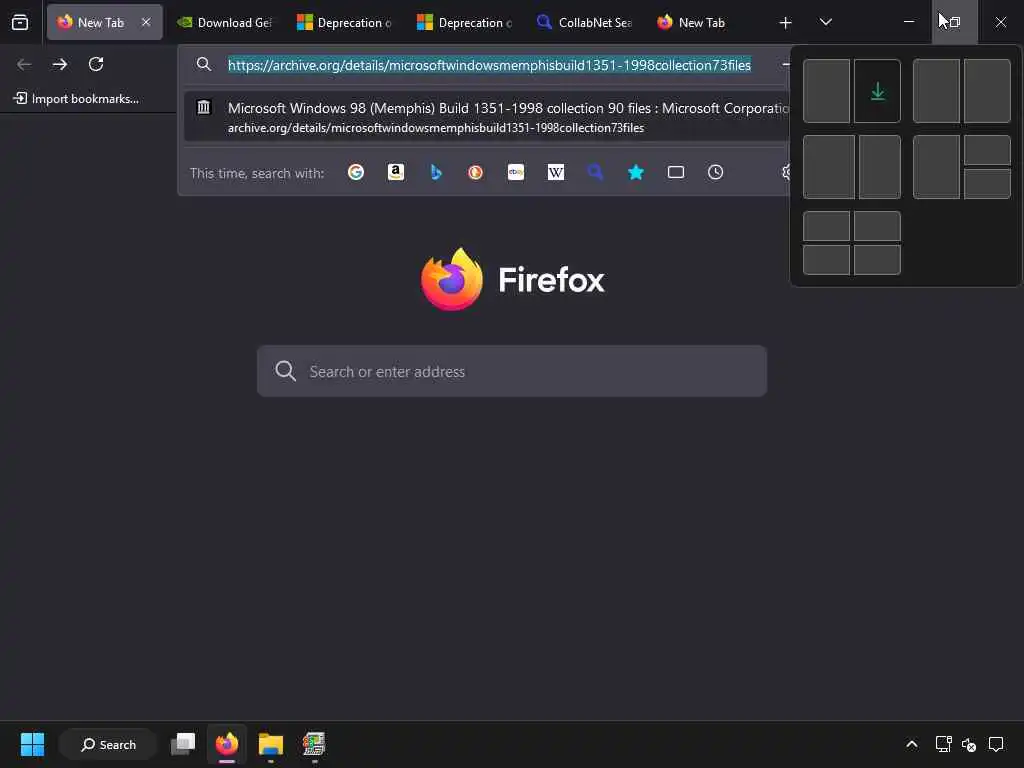Click the archive.org site icon in suggestion
1024x768 pixels.
point(204,107)
